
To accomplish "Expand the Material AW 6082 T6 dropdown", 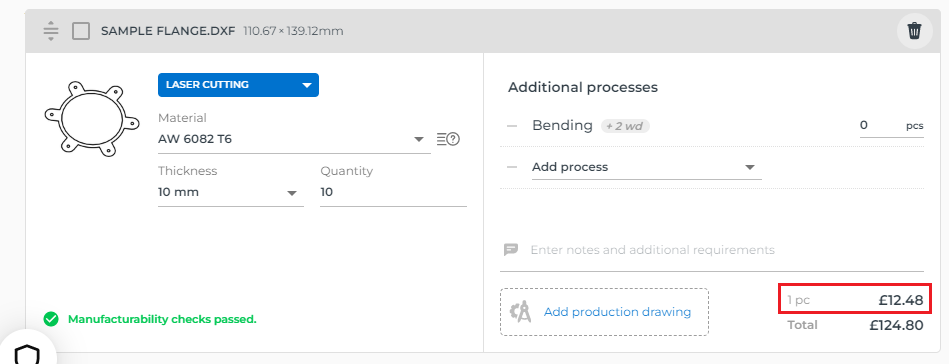I will pos(294,139).
